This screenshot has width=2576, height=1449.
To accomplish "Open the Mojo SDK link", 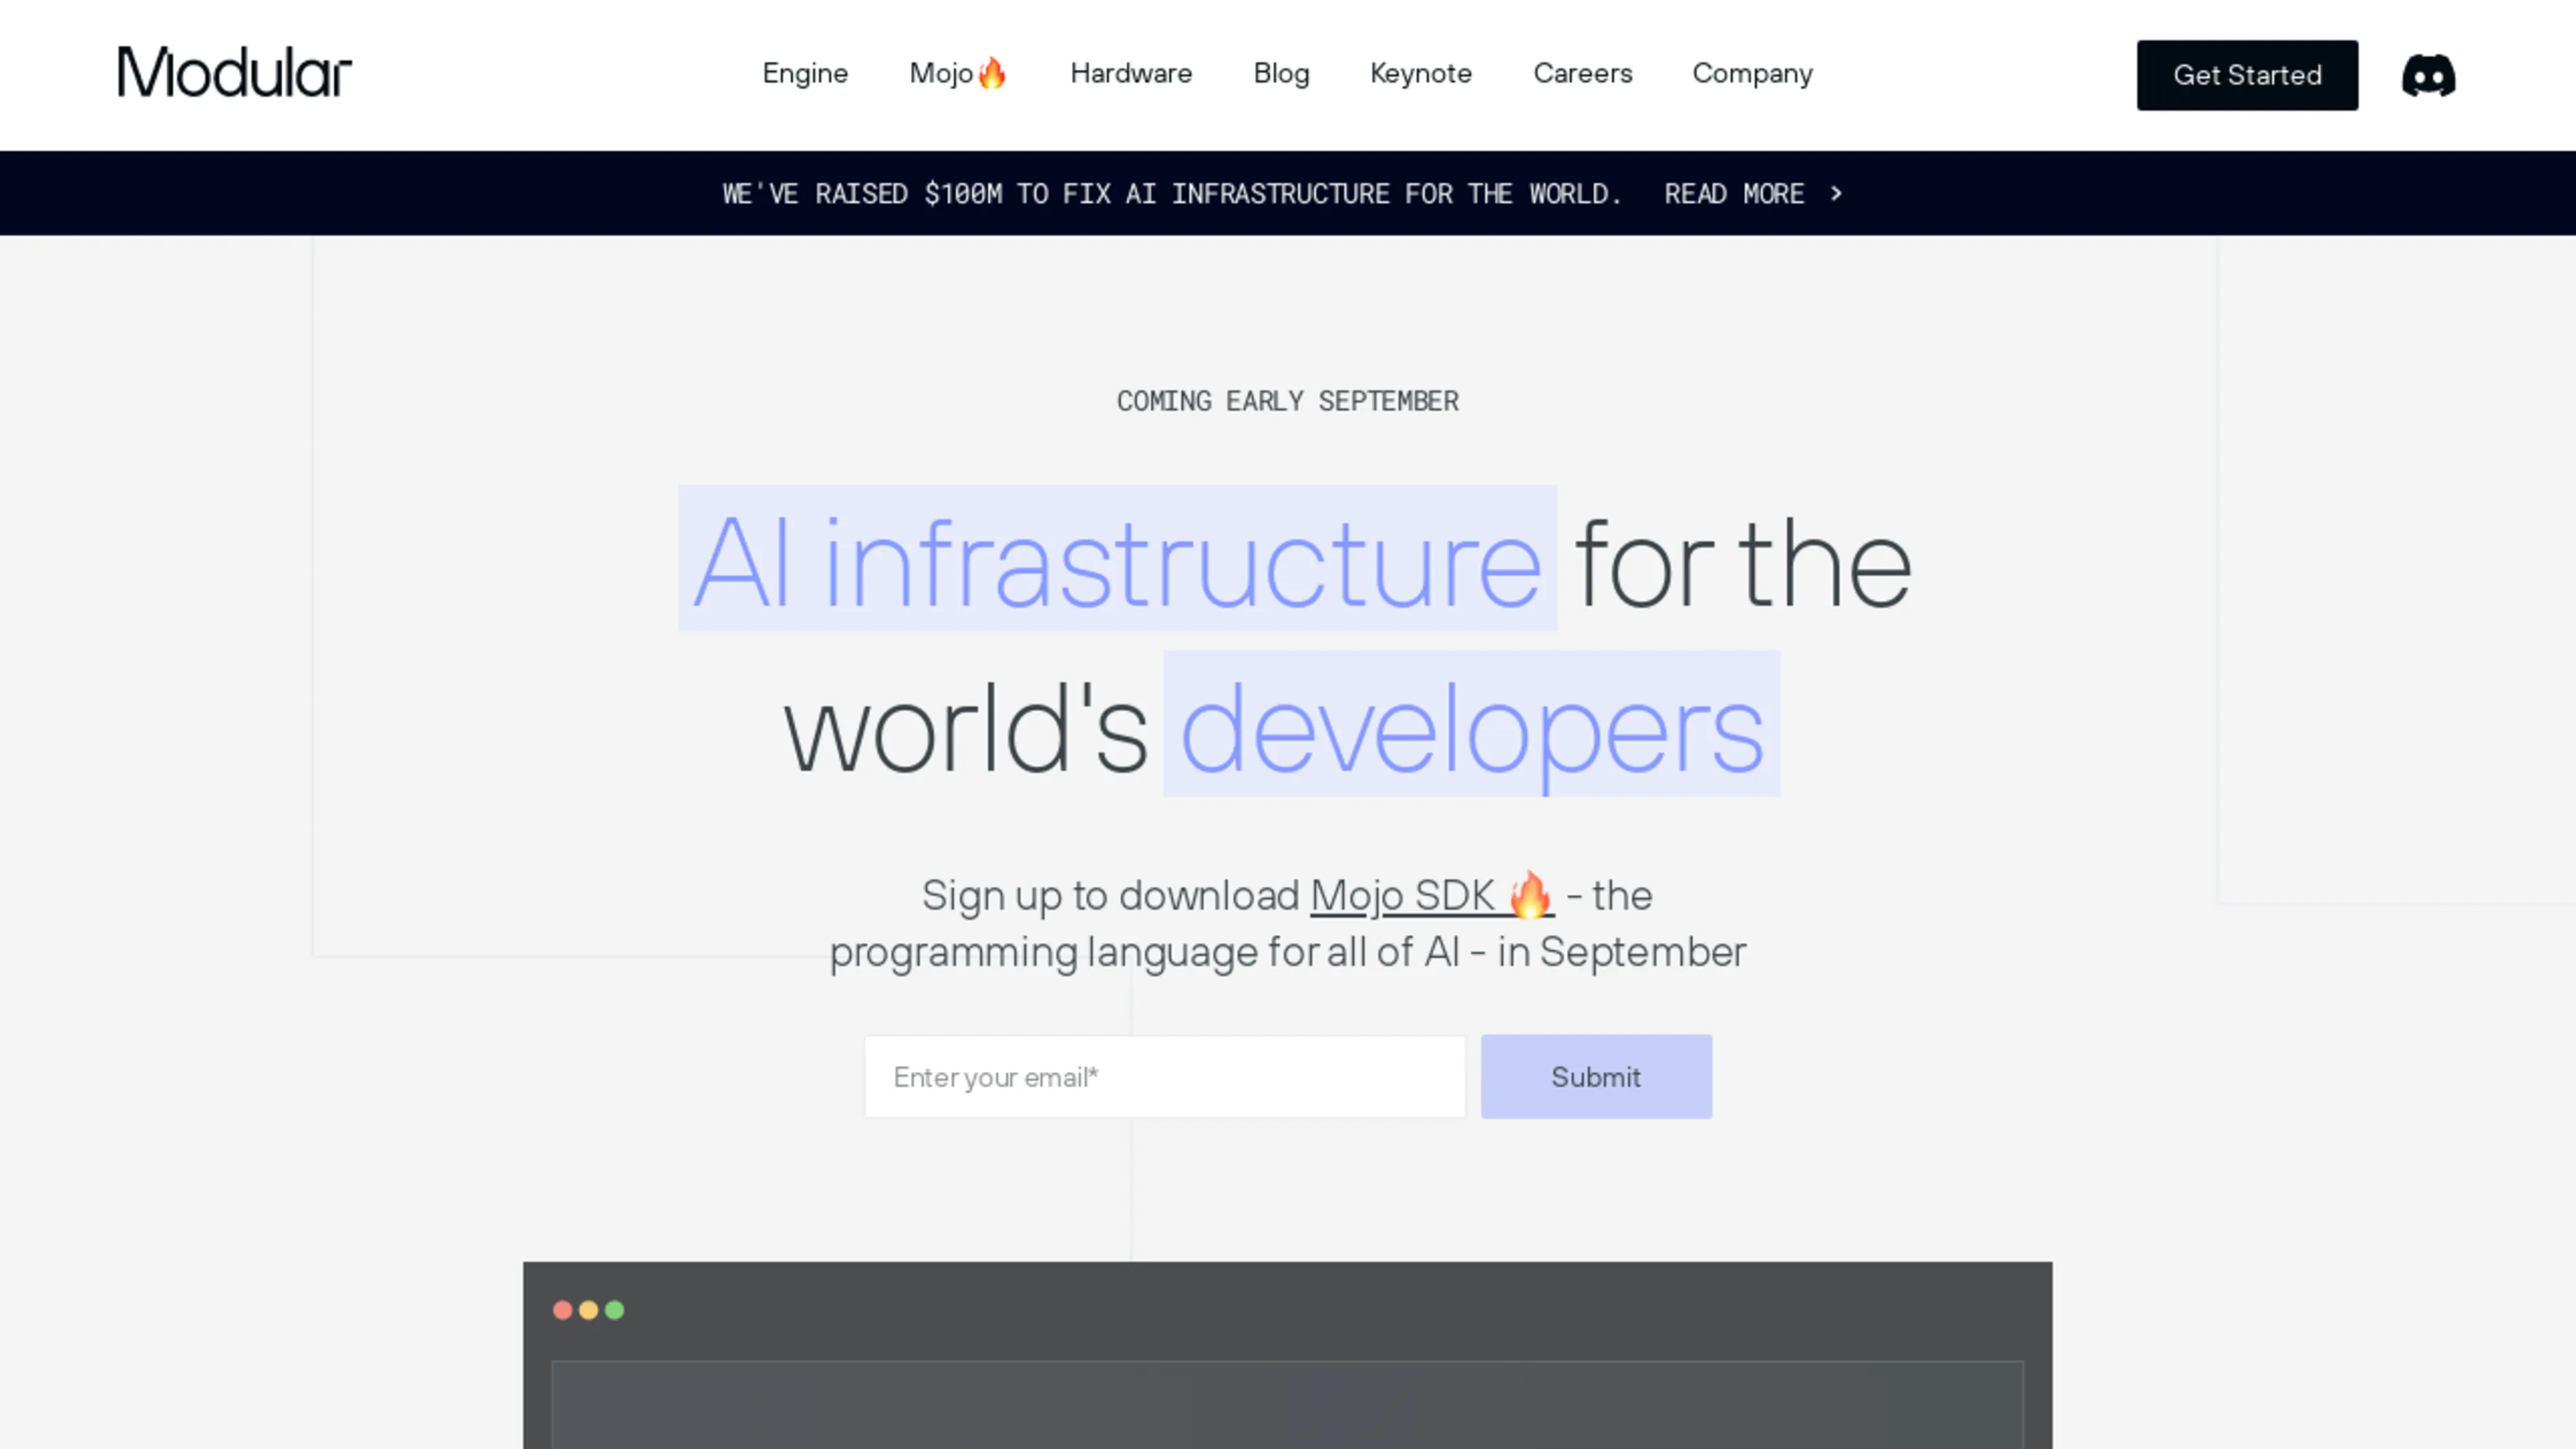I will [x=1432, y=895].
